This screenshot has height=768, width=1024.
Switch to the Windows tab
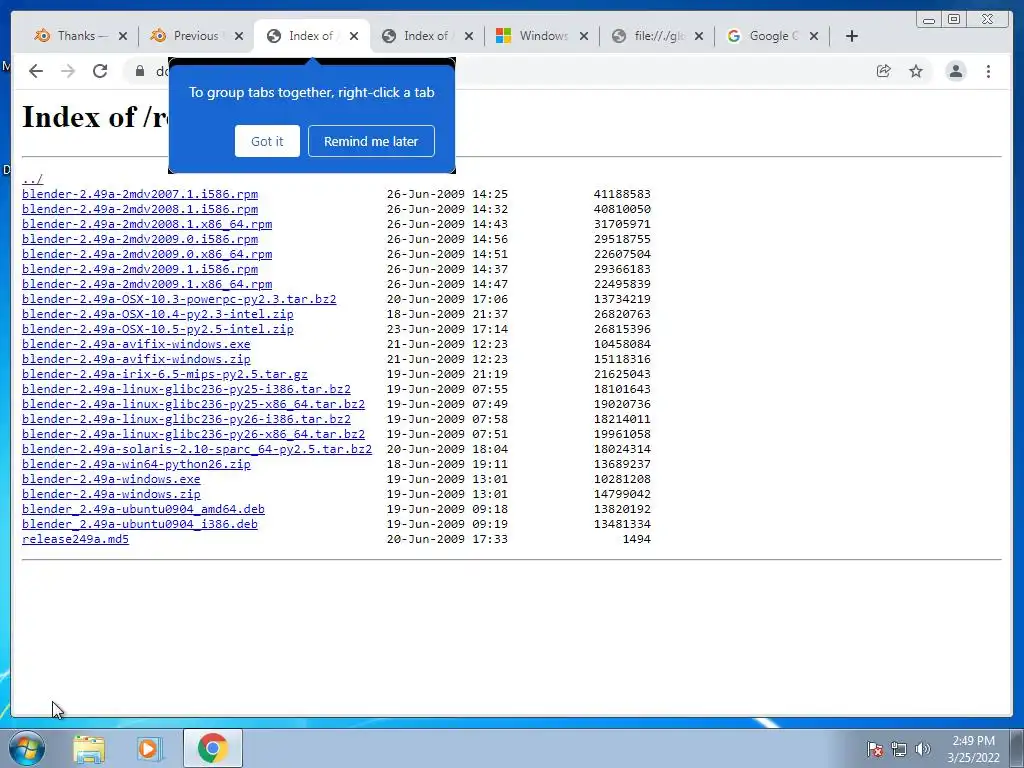543,36
